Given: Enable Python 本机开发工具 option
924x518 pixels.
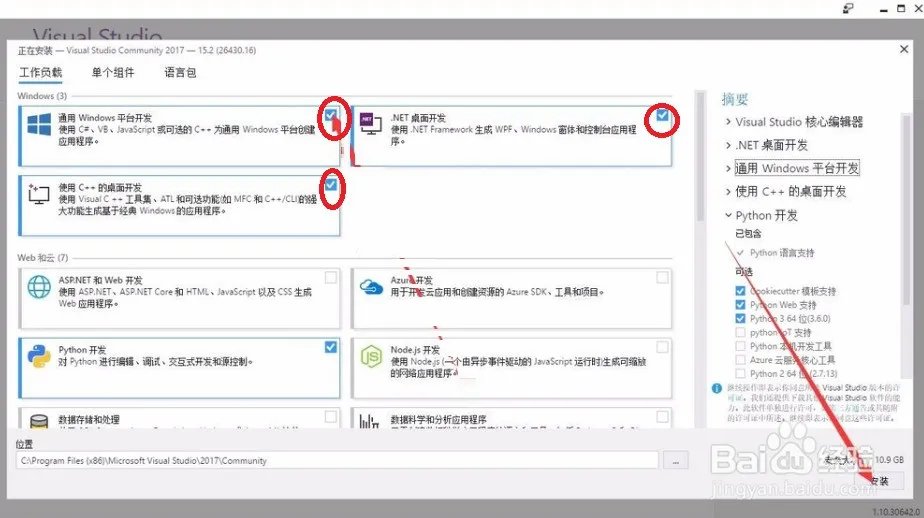Looking at the screenshot, I should pos(740,346).
